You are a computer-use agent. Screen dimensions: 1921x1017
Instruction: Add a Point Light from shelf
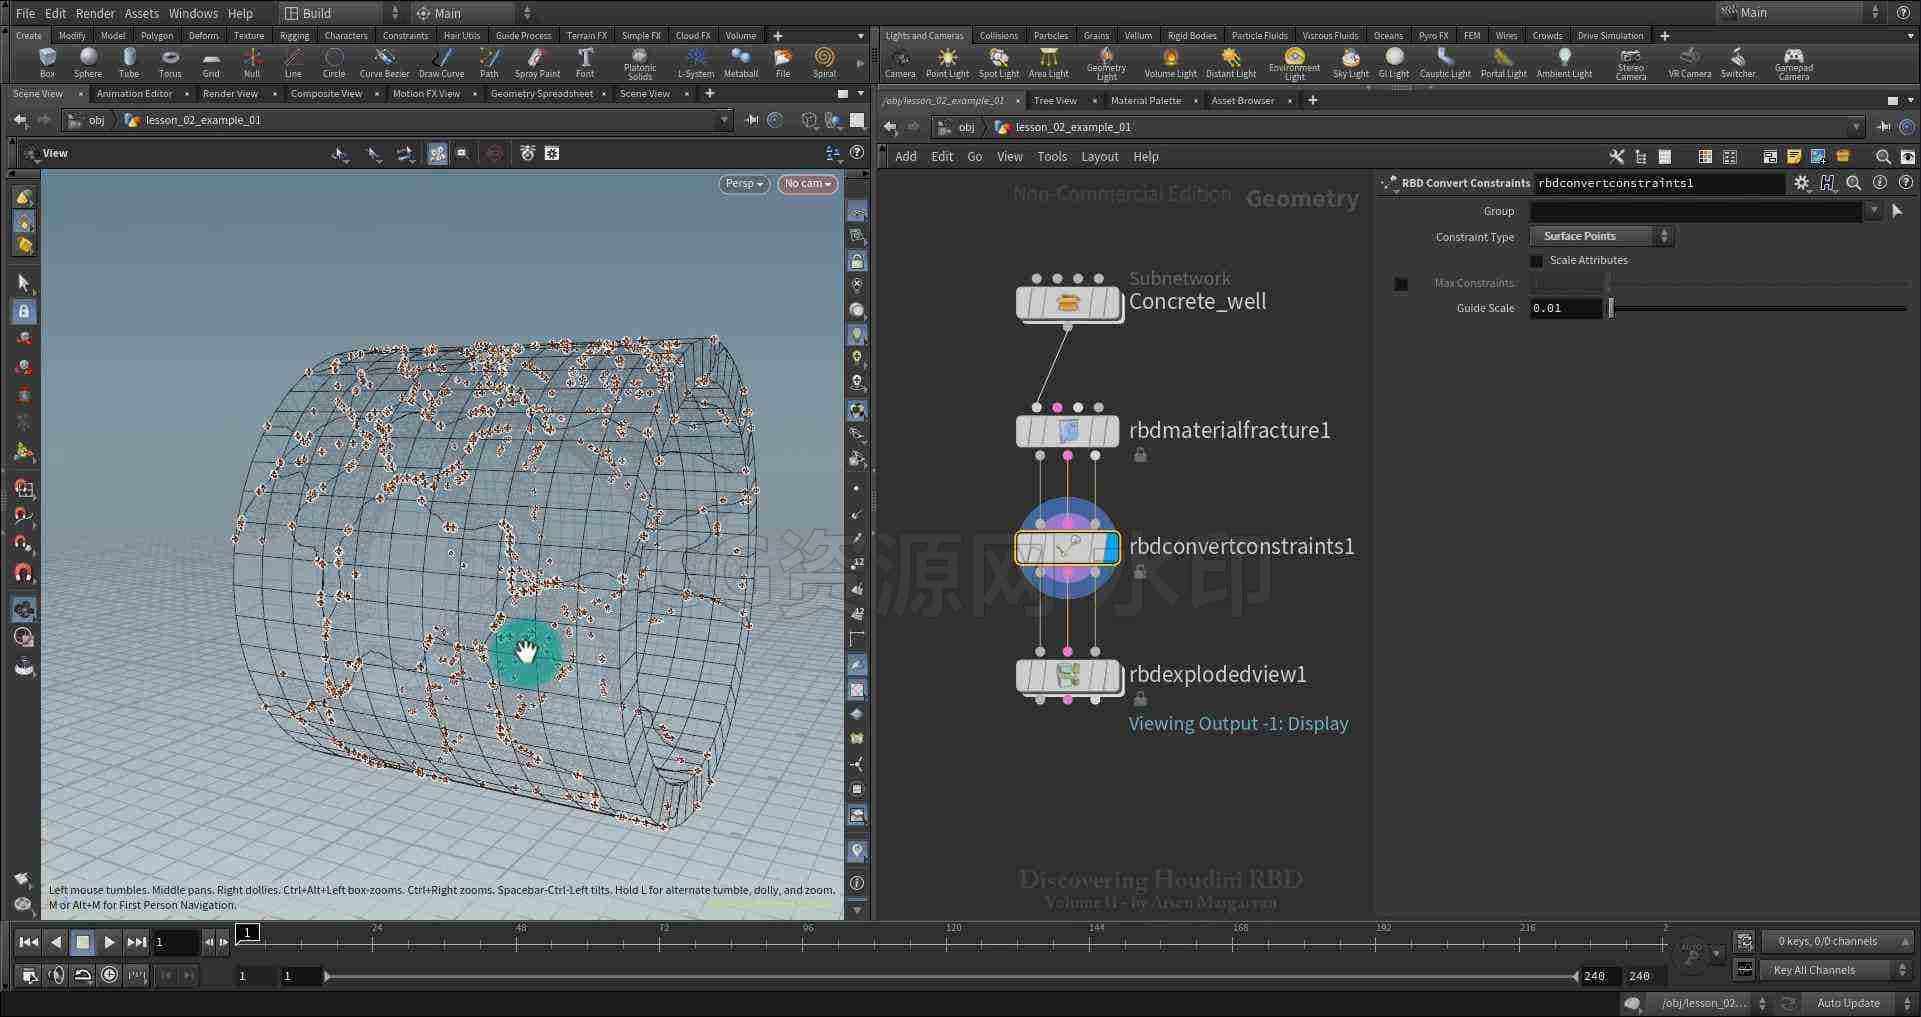click(x=947, y=62)
